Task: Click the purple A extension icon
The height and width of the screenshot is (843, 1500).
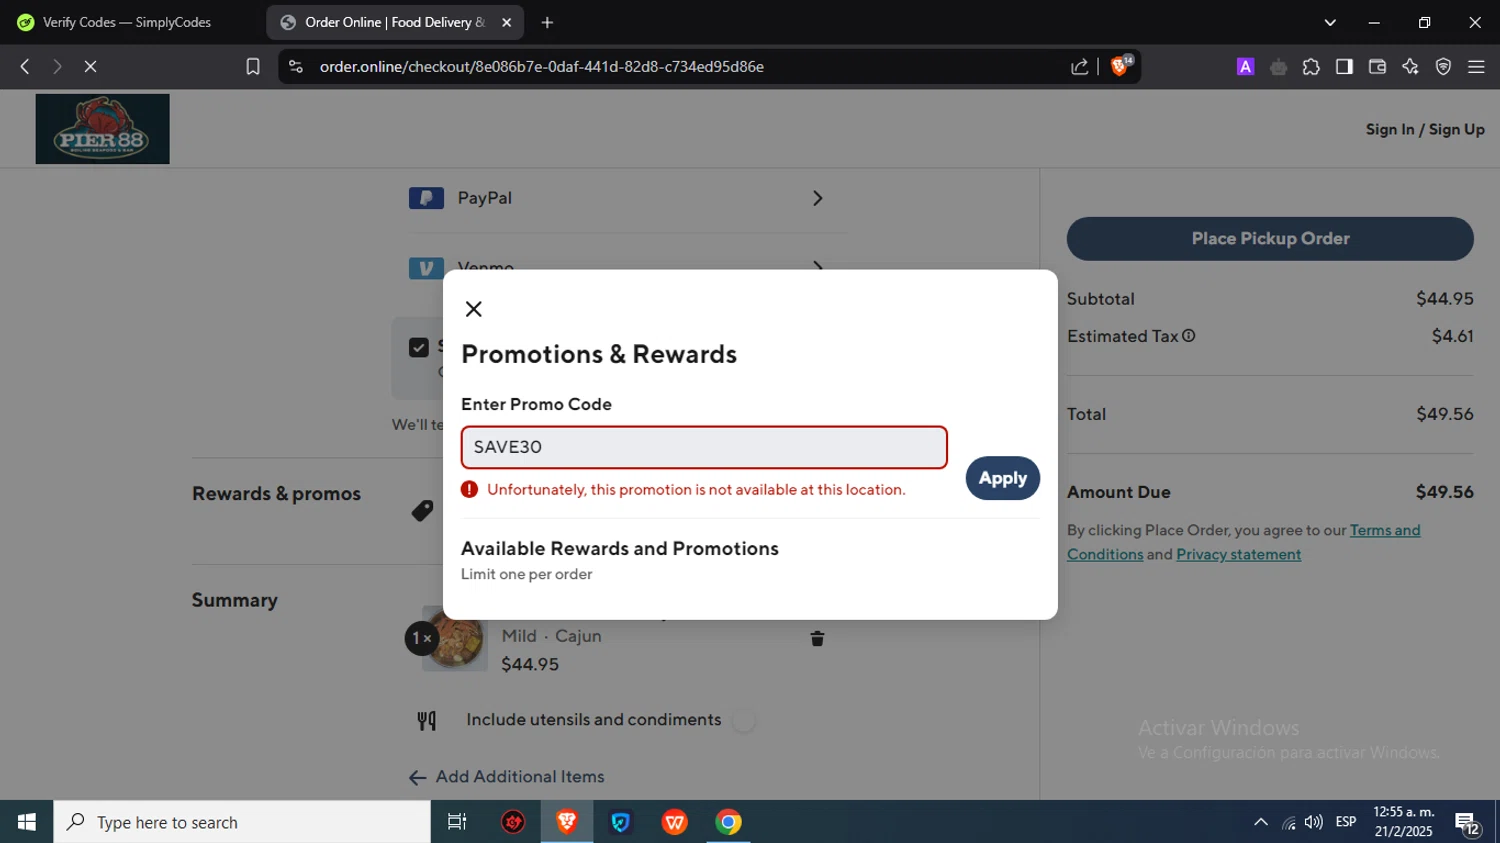Action: pos(1245,66)
